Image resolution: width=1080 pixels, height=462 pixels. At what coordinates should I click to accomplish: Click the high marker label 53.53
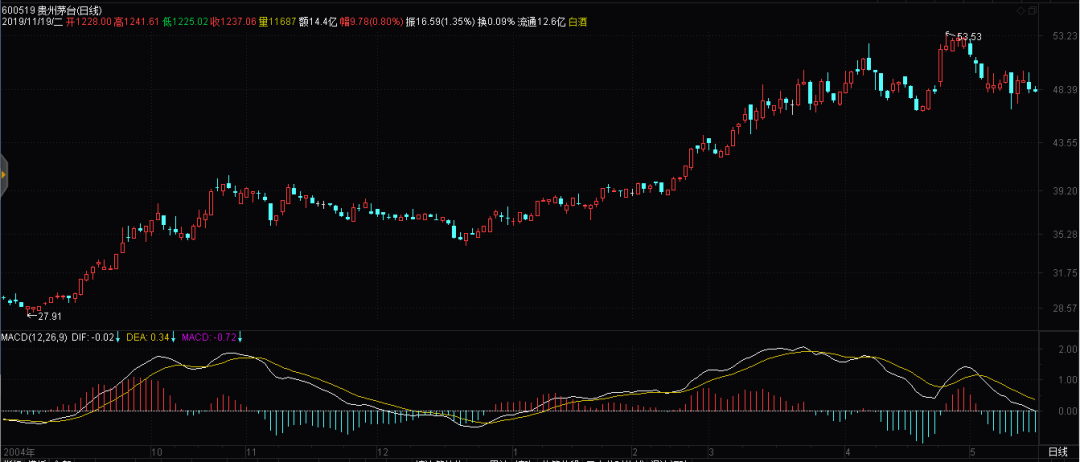click(968, 36)
